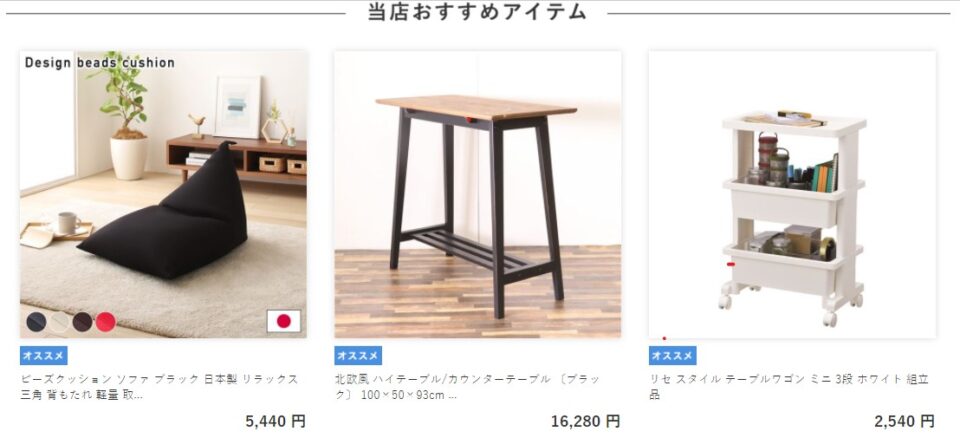Click the 2,540 円 price

(x=904, y=421)
